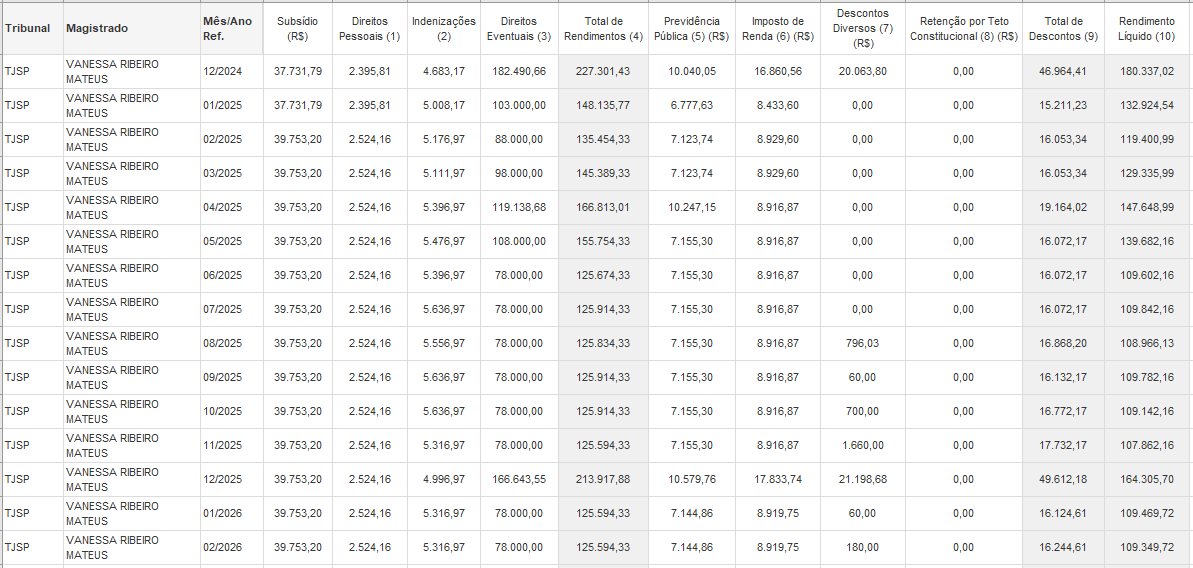Click the 07/2025 month cell
The height and width of the screenshot is (568, 1193).
click(231, 309)
